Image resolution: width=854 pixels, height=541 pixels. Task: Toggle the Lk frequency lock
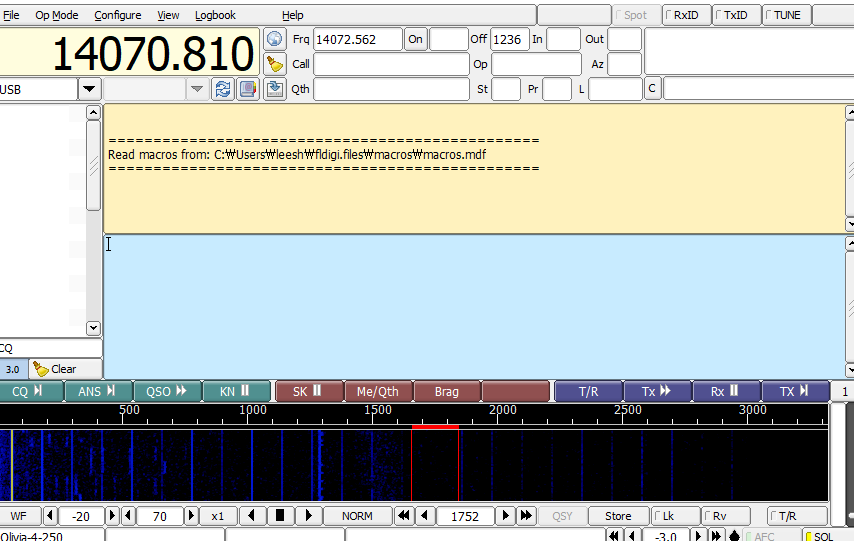(x=675, y=515)
